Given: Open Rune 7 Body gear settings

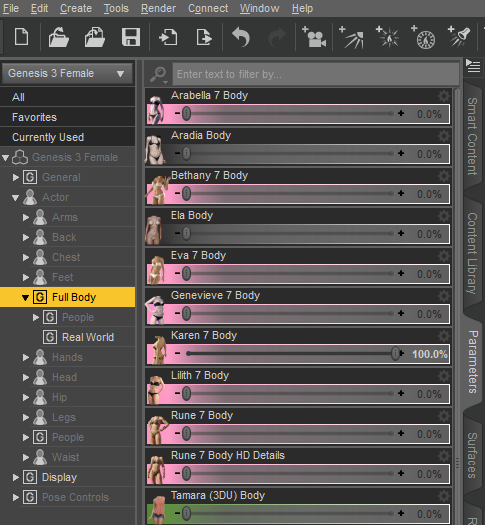Looking at the screenshot, I should [444, 416].
